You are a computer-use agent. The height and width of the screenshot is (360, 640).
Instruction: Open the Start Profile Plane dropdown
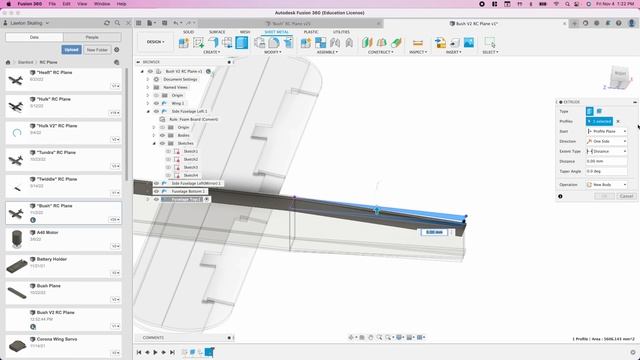pyautogui.click(x=607, y=131)
